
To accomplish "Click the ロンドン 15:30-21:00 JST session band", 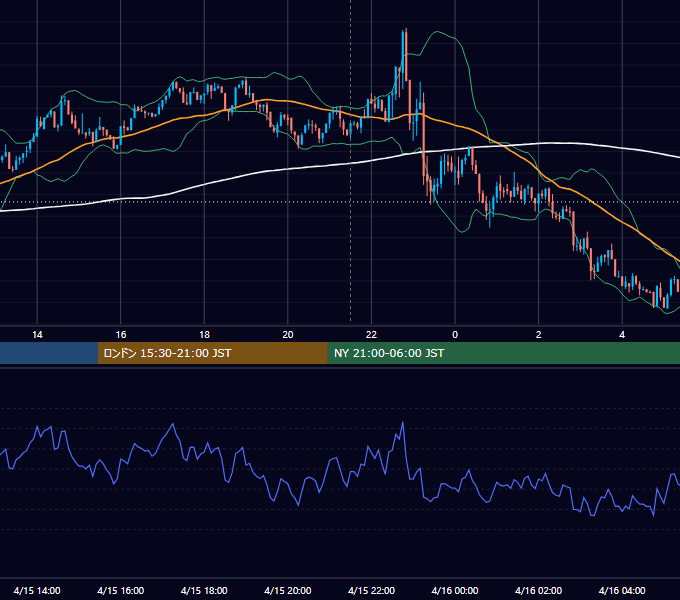I will point(212,353).
